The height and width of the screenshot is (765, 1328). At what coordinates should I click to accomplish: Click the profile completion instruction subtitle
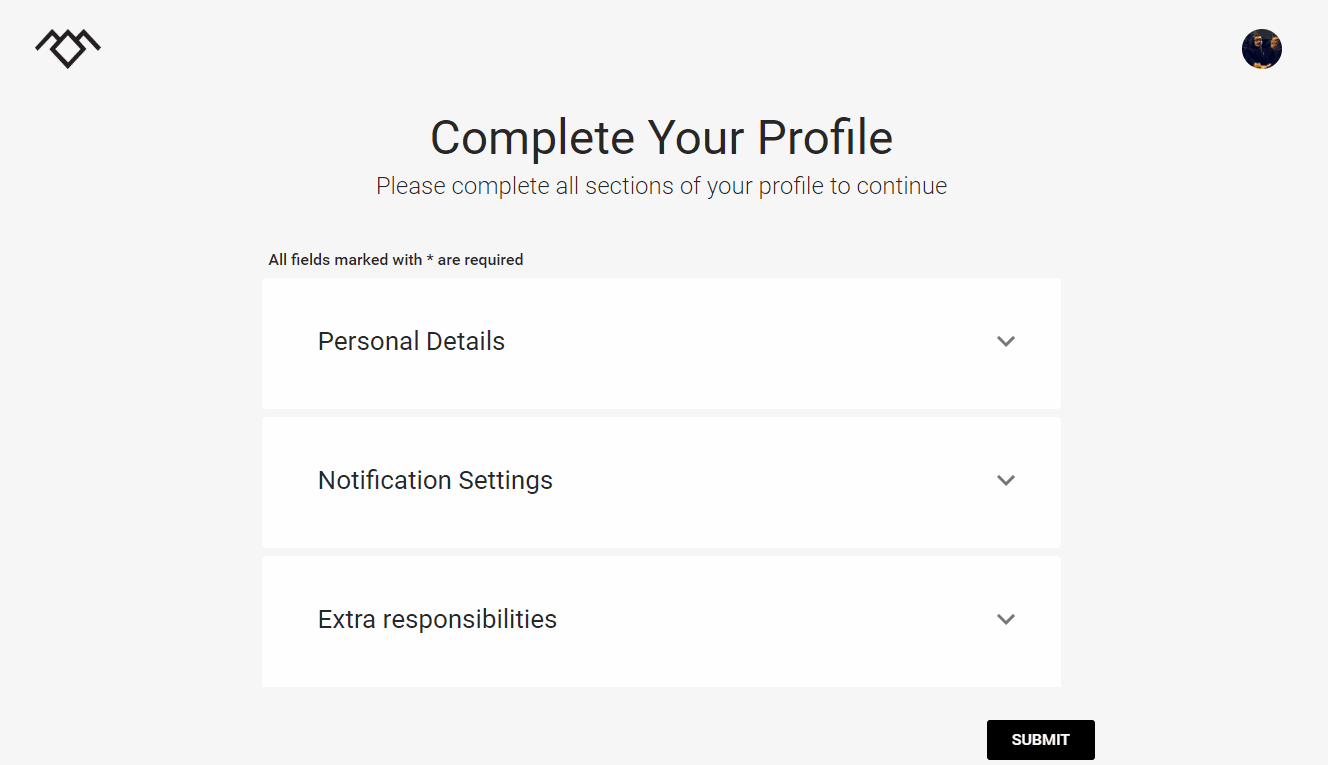coord(662,186)
